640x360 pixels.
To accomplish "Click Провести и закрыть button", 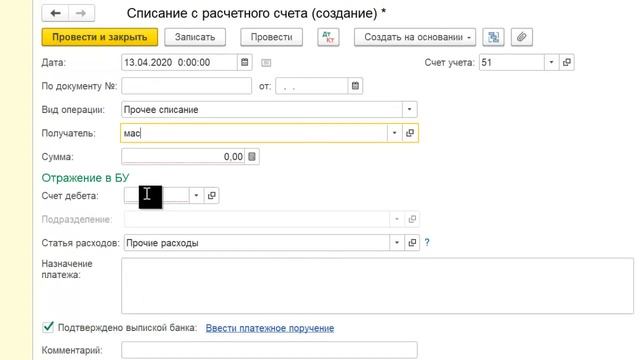I will [100, 37].
